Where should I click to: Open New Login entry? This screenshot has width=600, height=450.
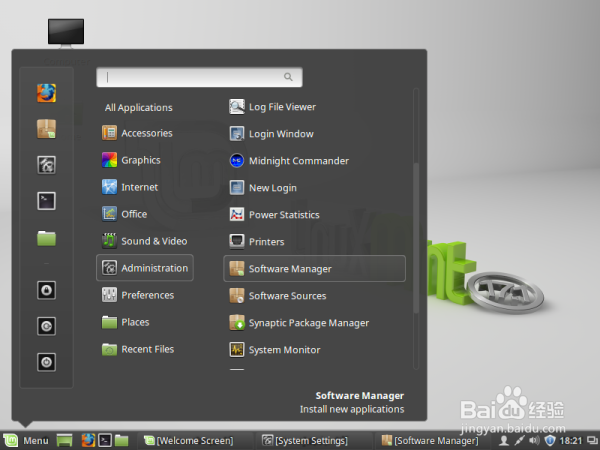(314, 188)
